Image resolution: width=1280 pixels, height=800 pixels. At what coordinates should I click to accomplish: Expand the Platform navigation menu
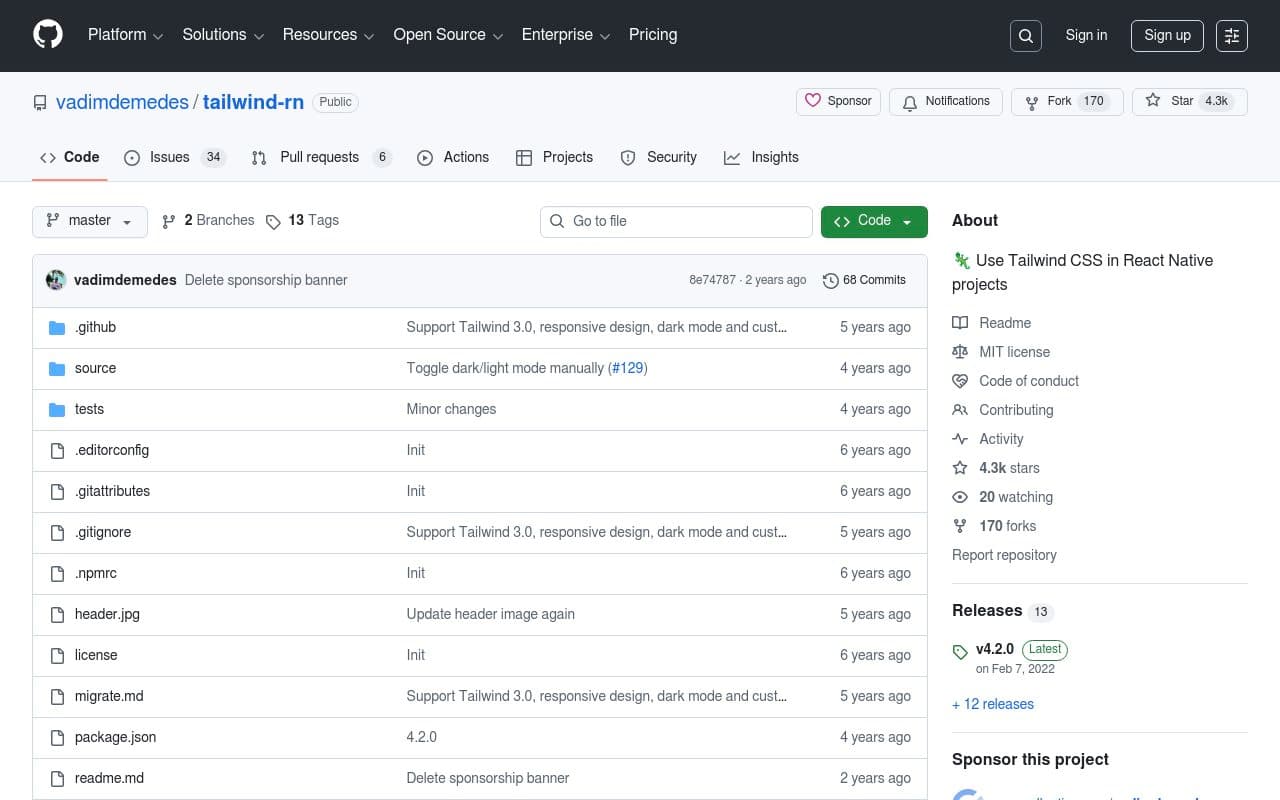click(125, 35)
